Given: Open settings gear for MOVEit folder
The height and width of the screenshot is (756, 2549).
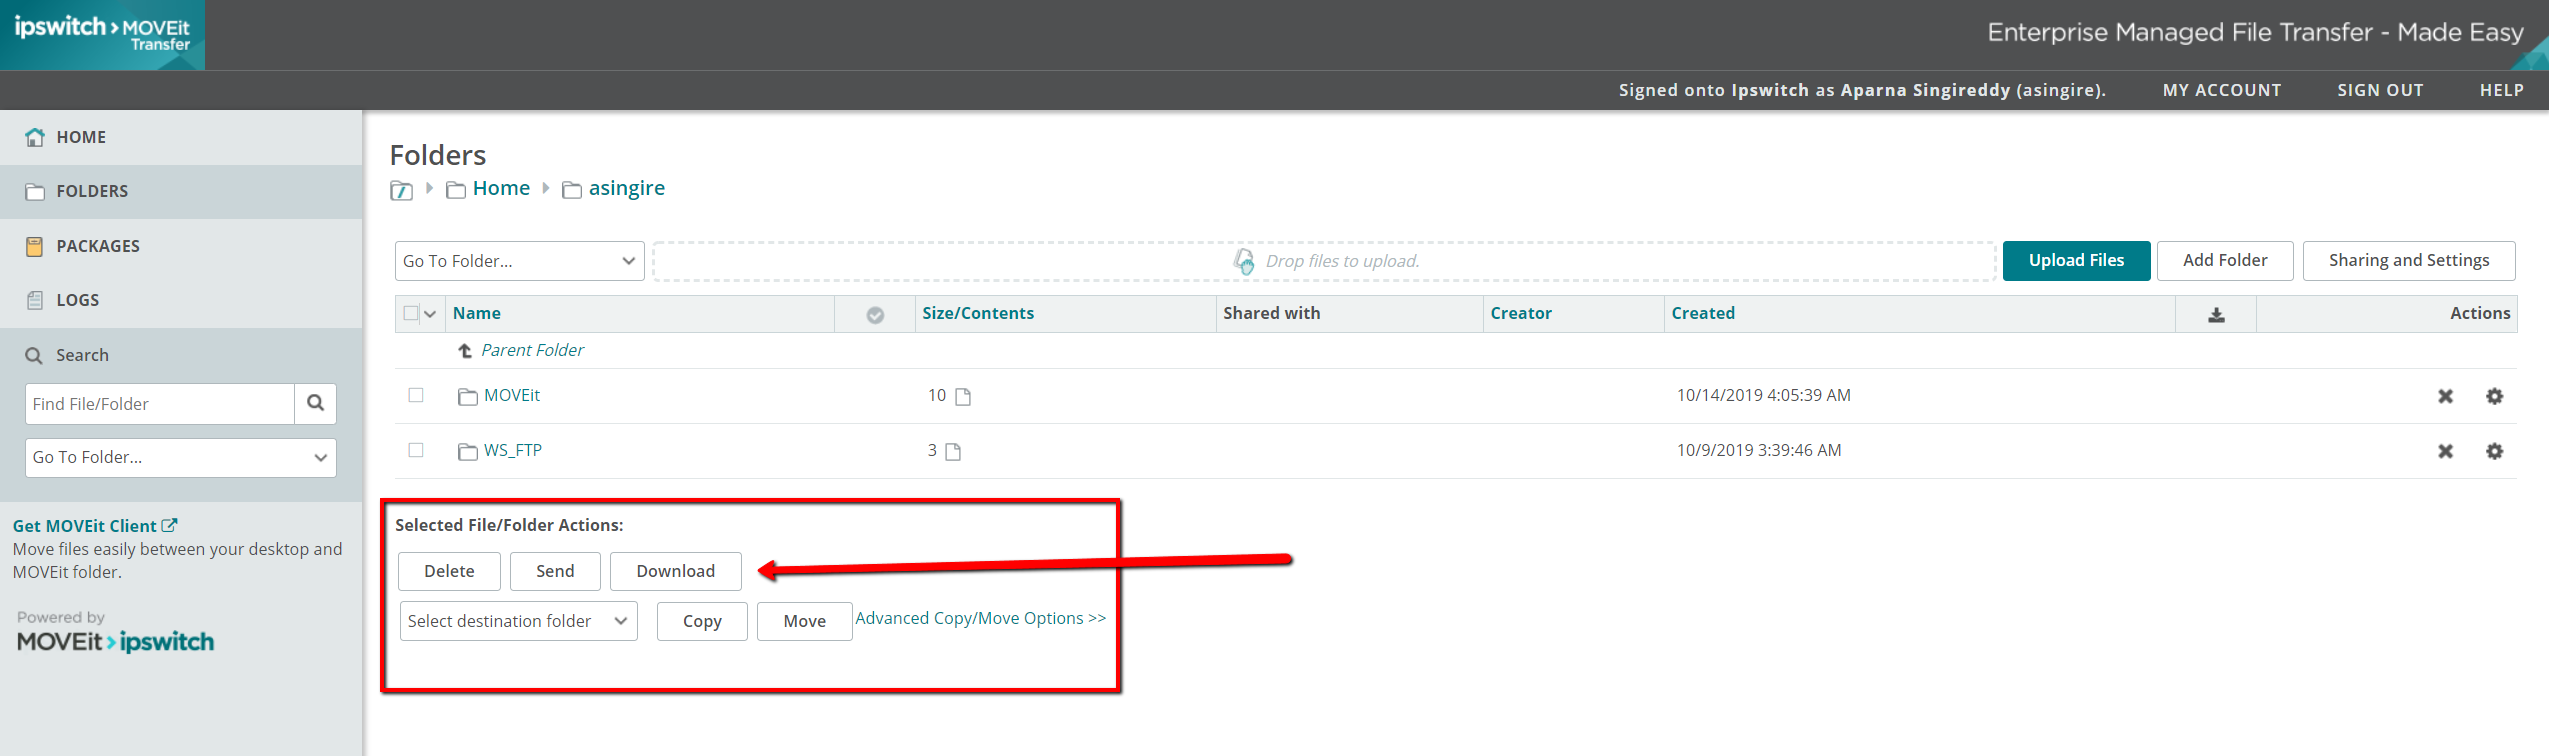Looking at the screenshot, I should [x=2494, y=396].
